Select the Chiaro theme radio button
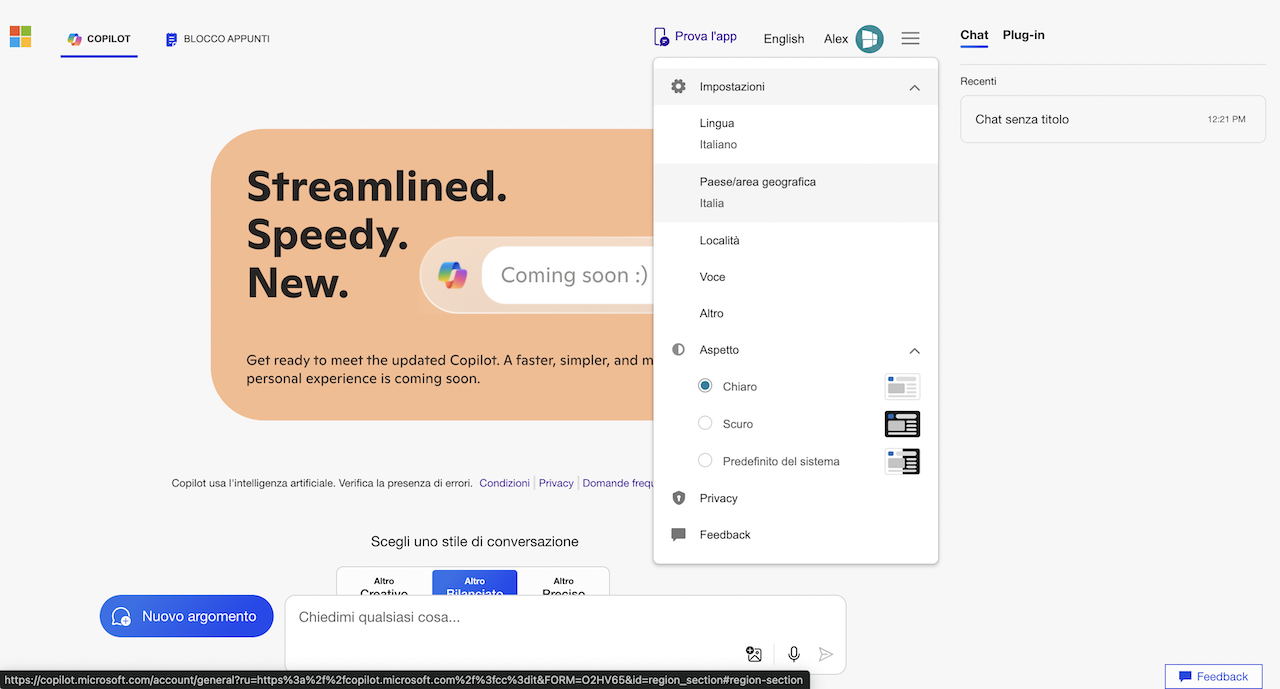The image size is (1280, 689). (705, 386)
